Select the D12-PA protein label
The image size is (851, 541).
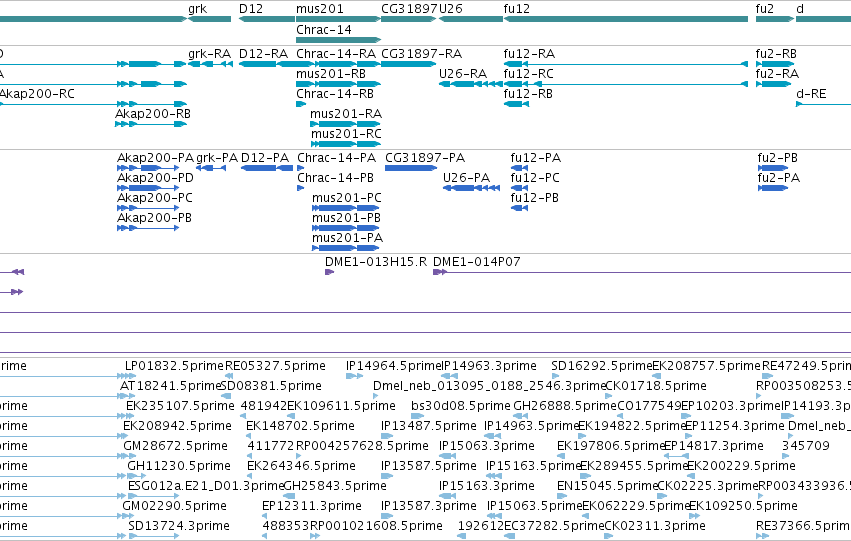(265, 158)
